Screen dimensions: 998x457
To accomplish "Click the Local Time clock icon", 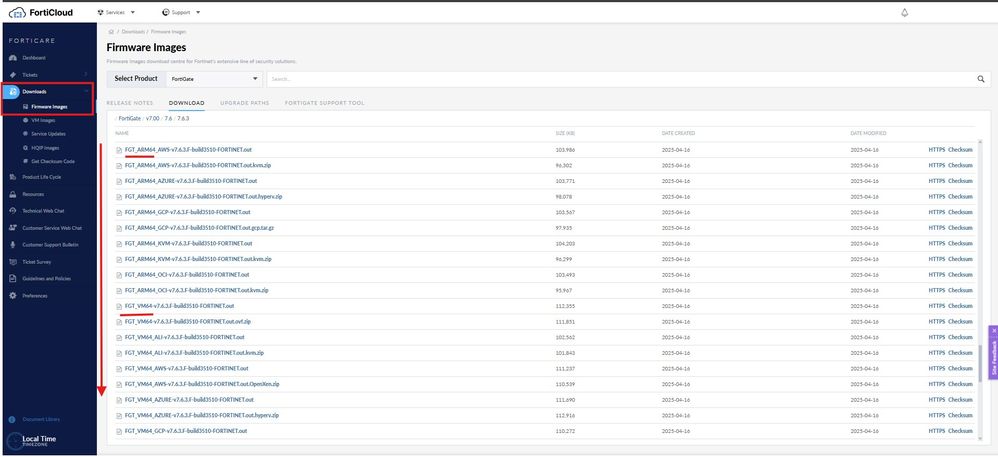I will [x=13, y=440].
